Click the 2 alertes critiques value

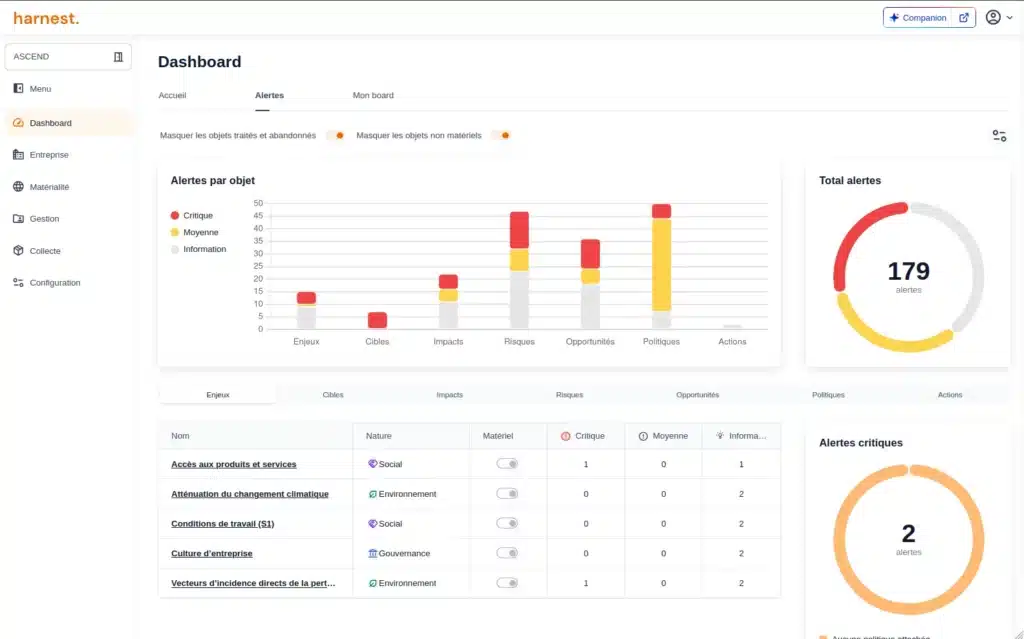click(908, 534)
